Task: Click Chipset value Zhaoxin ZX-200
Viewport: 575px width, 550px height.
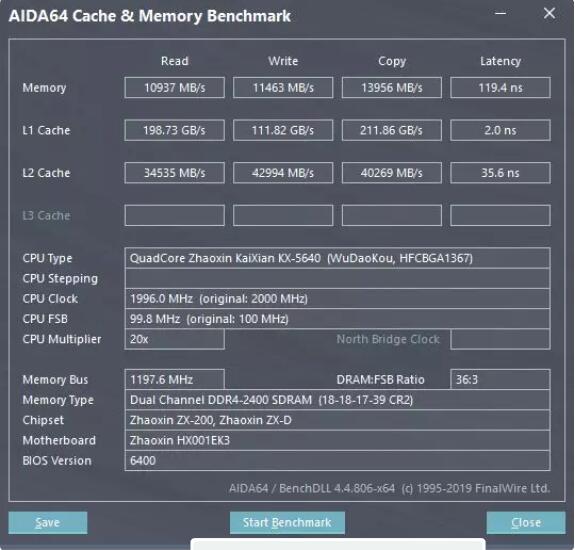Action: [x=337, y=420]
